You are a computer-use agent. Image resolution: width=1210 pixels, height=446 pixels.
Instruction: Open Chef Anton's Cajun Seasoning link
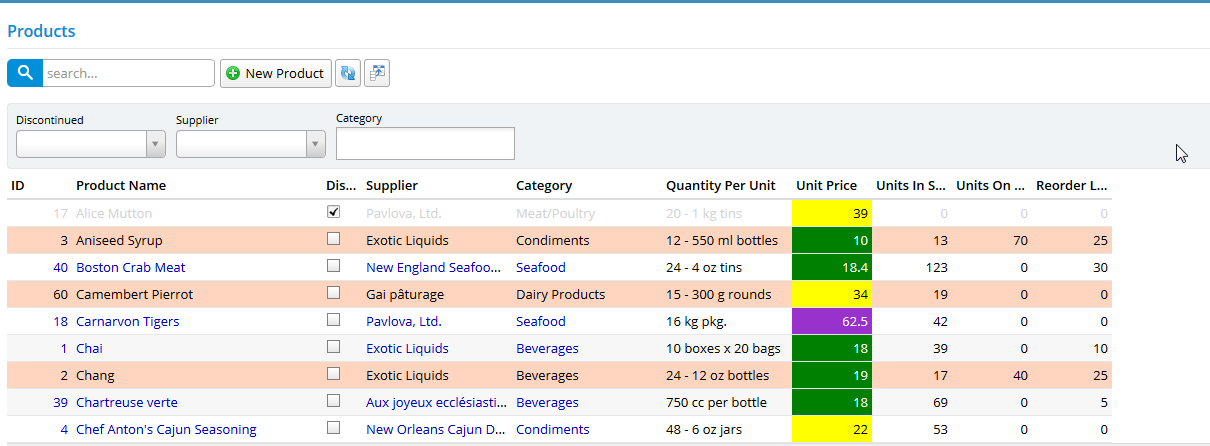[x=166, y=429]
